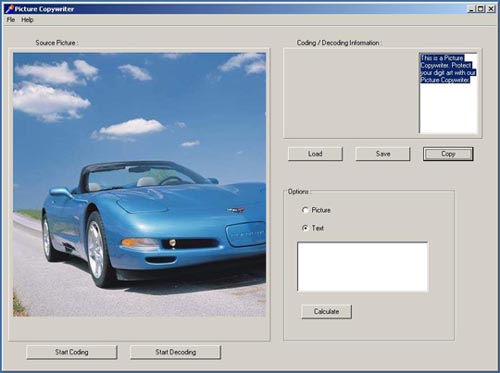This screenshot has width=500, height=373.
Task: Open the Help menu
Action: [27, 20]
